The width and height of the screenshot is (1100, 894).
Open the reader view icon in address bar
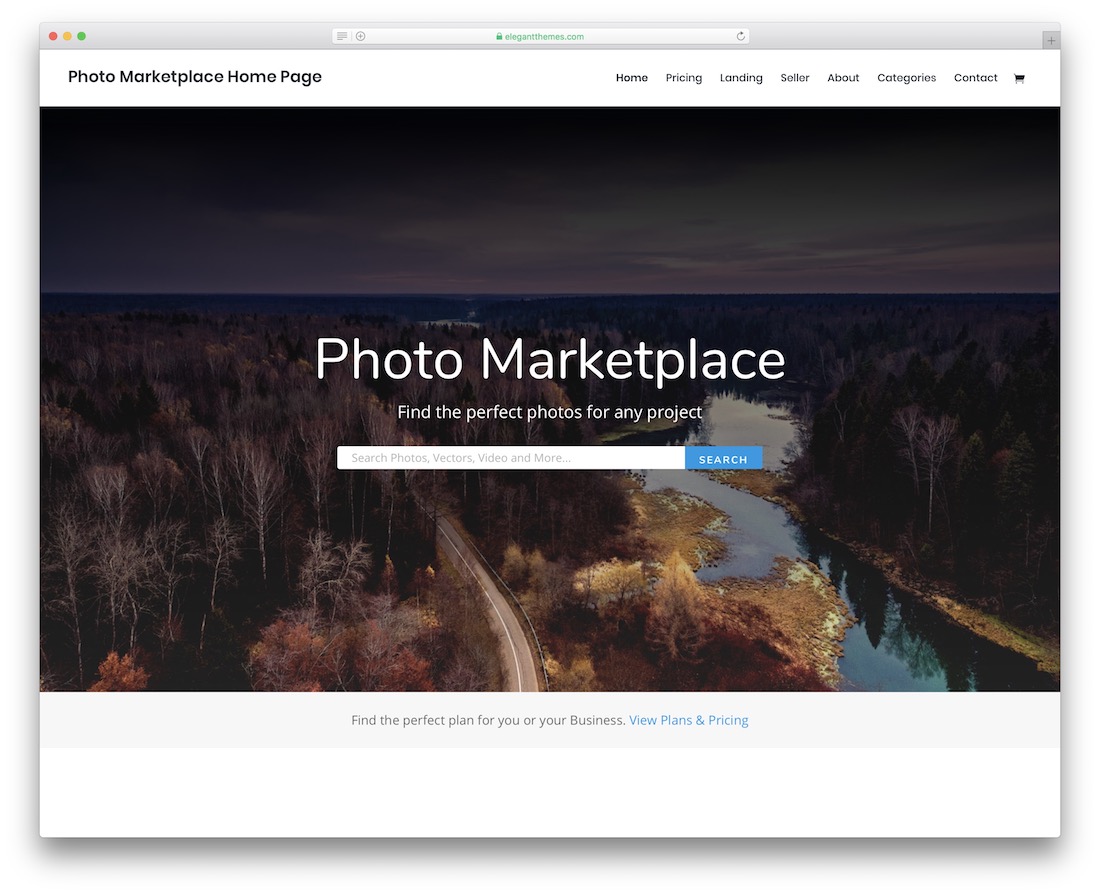pos(342,36)
